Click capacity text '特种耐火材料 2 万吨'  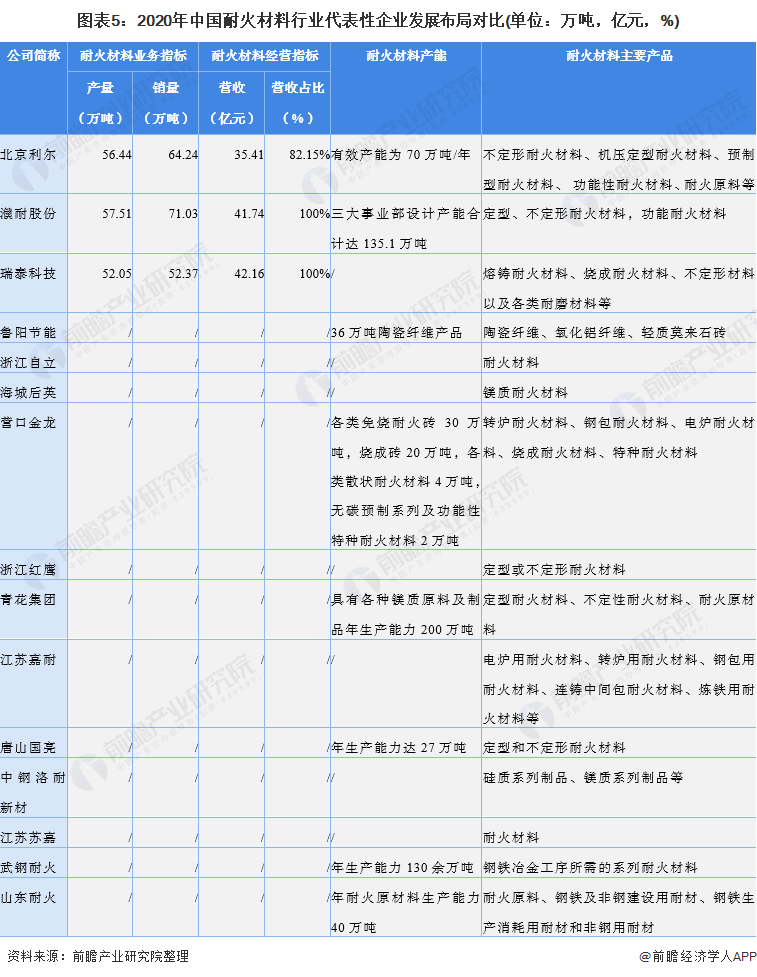point(394,541)
